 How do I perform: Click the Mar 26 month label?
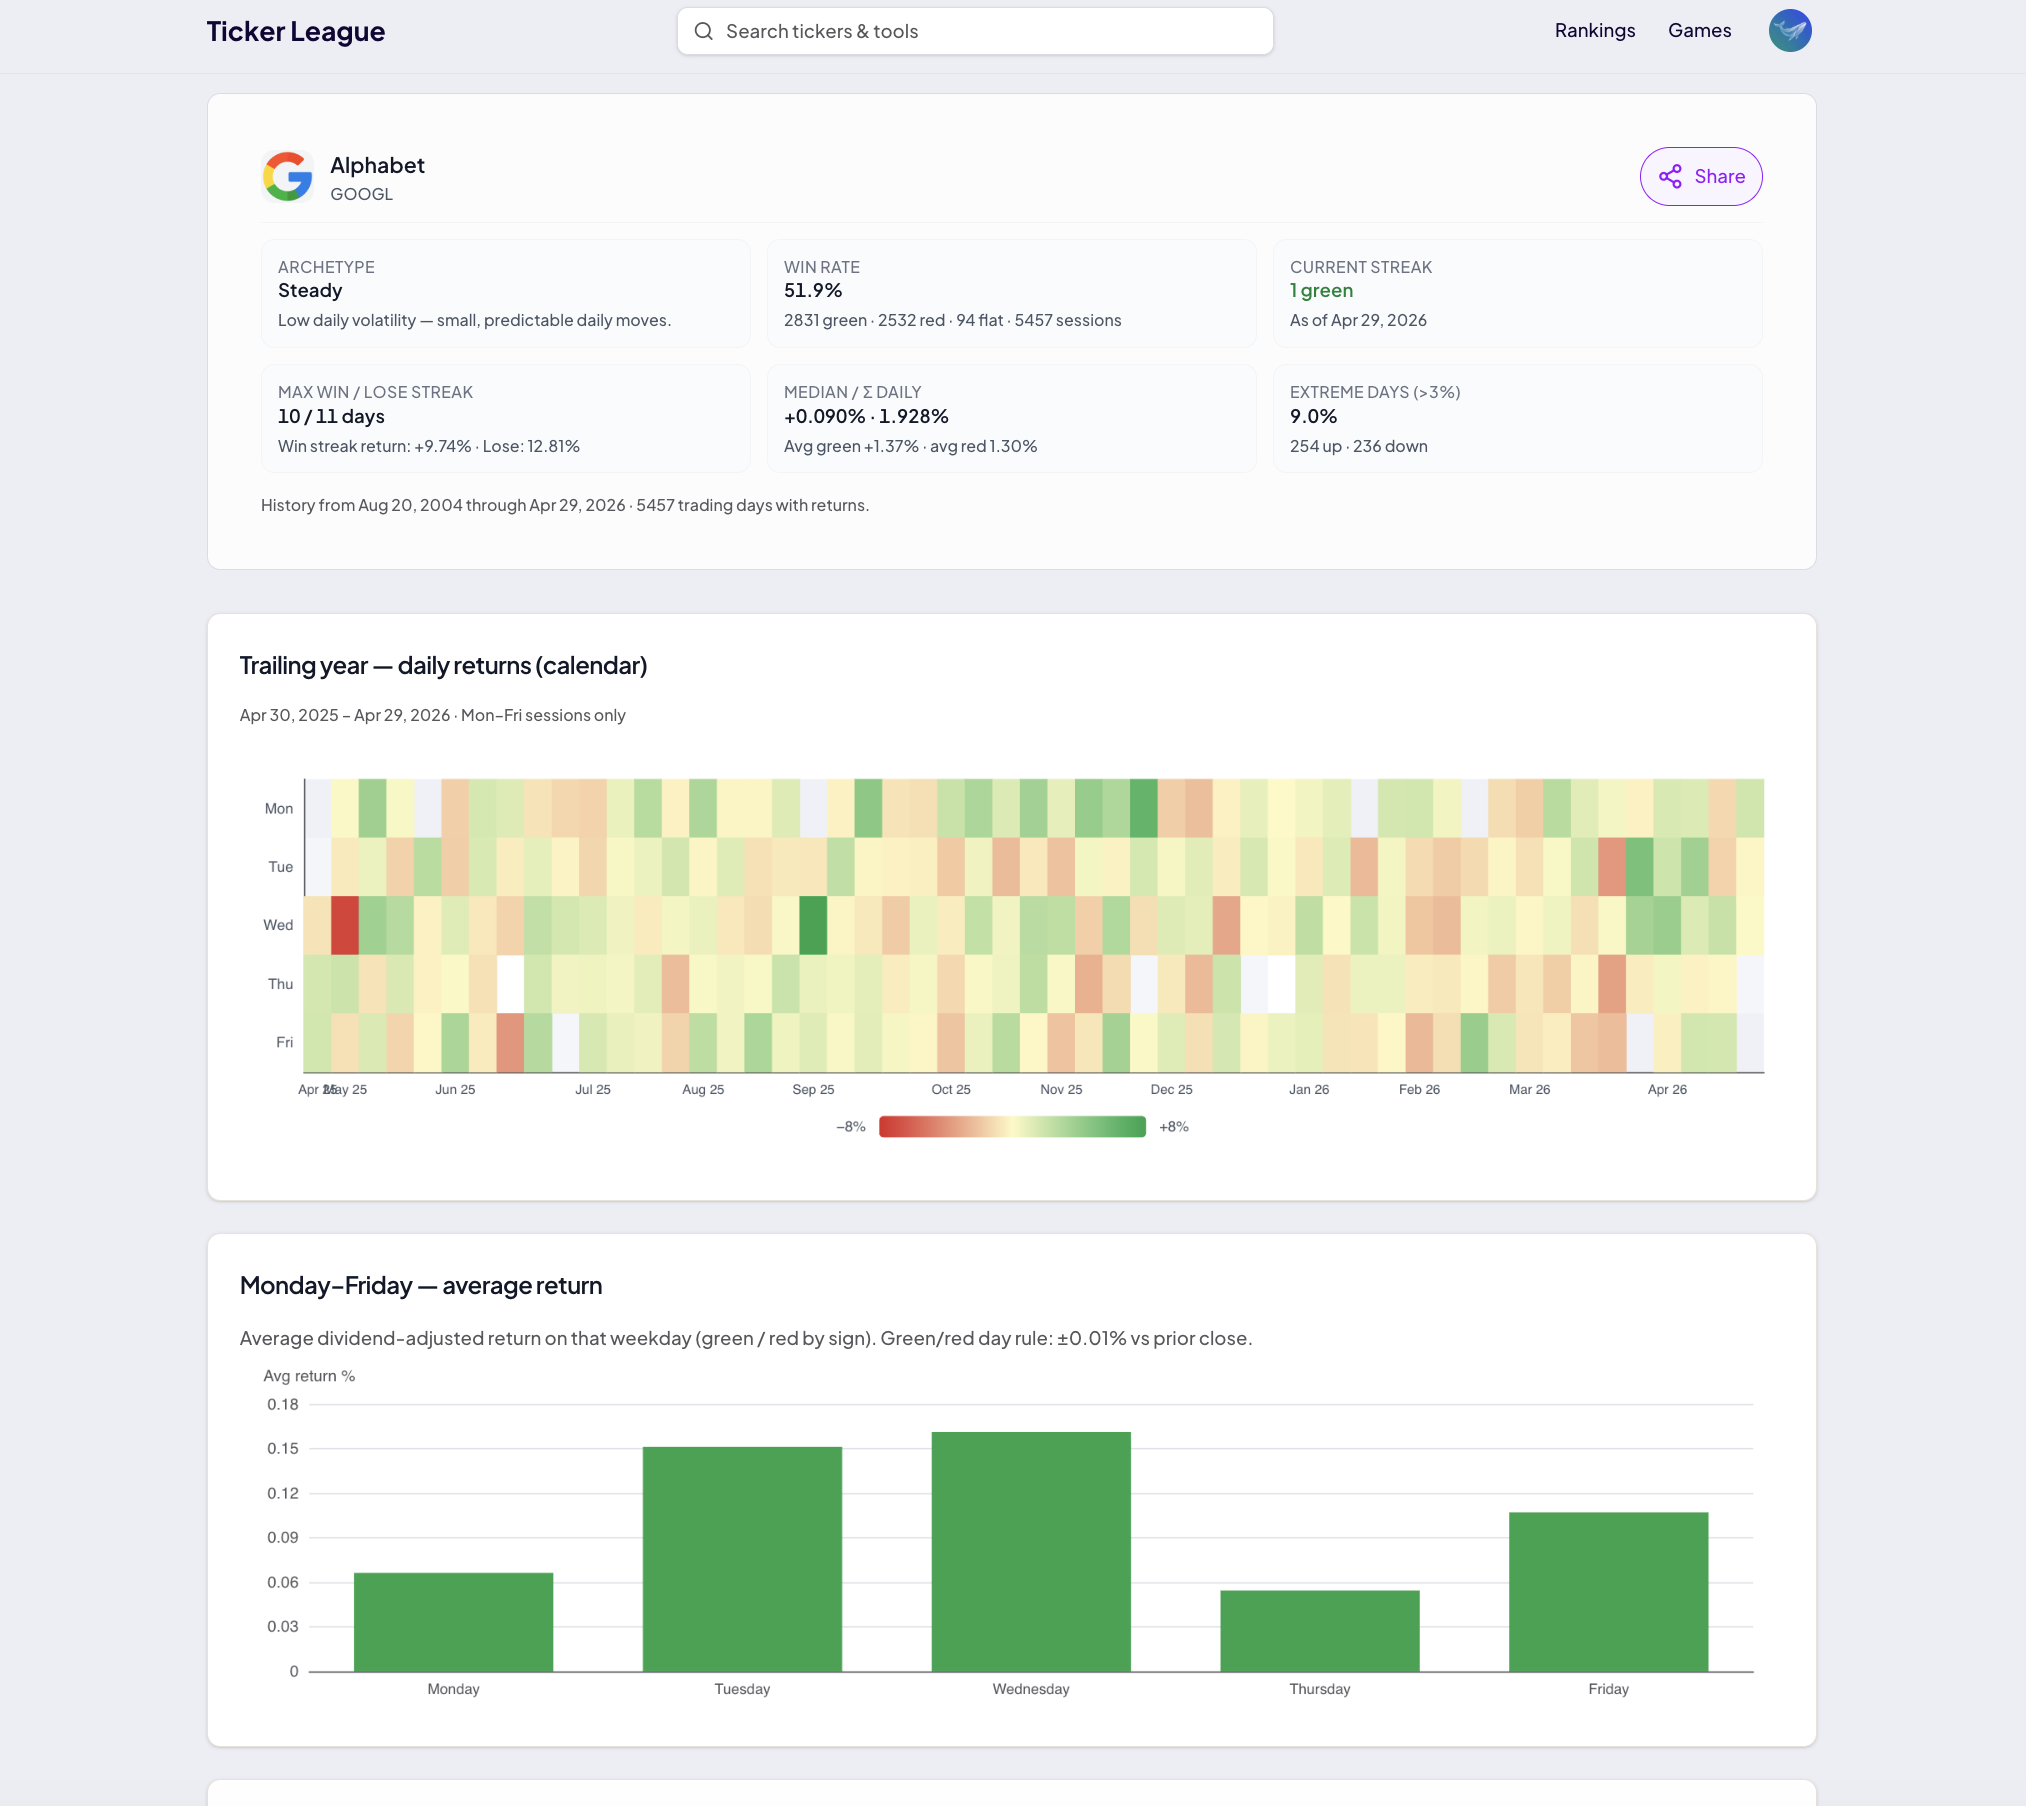point(1530,1090)
